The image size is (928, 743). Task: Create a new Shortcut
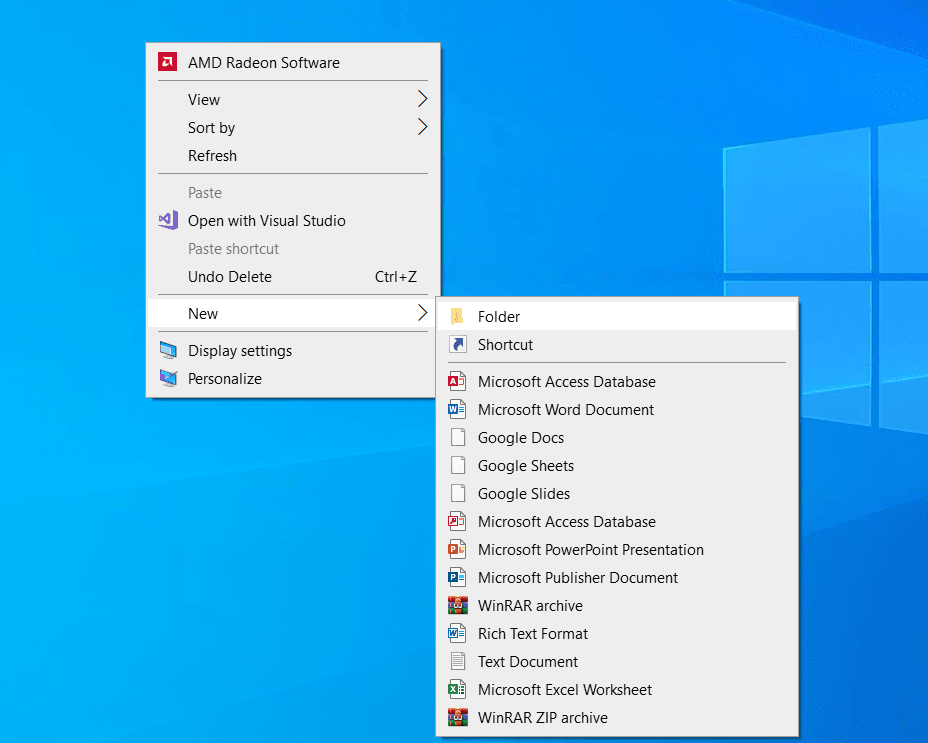617,344
